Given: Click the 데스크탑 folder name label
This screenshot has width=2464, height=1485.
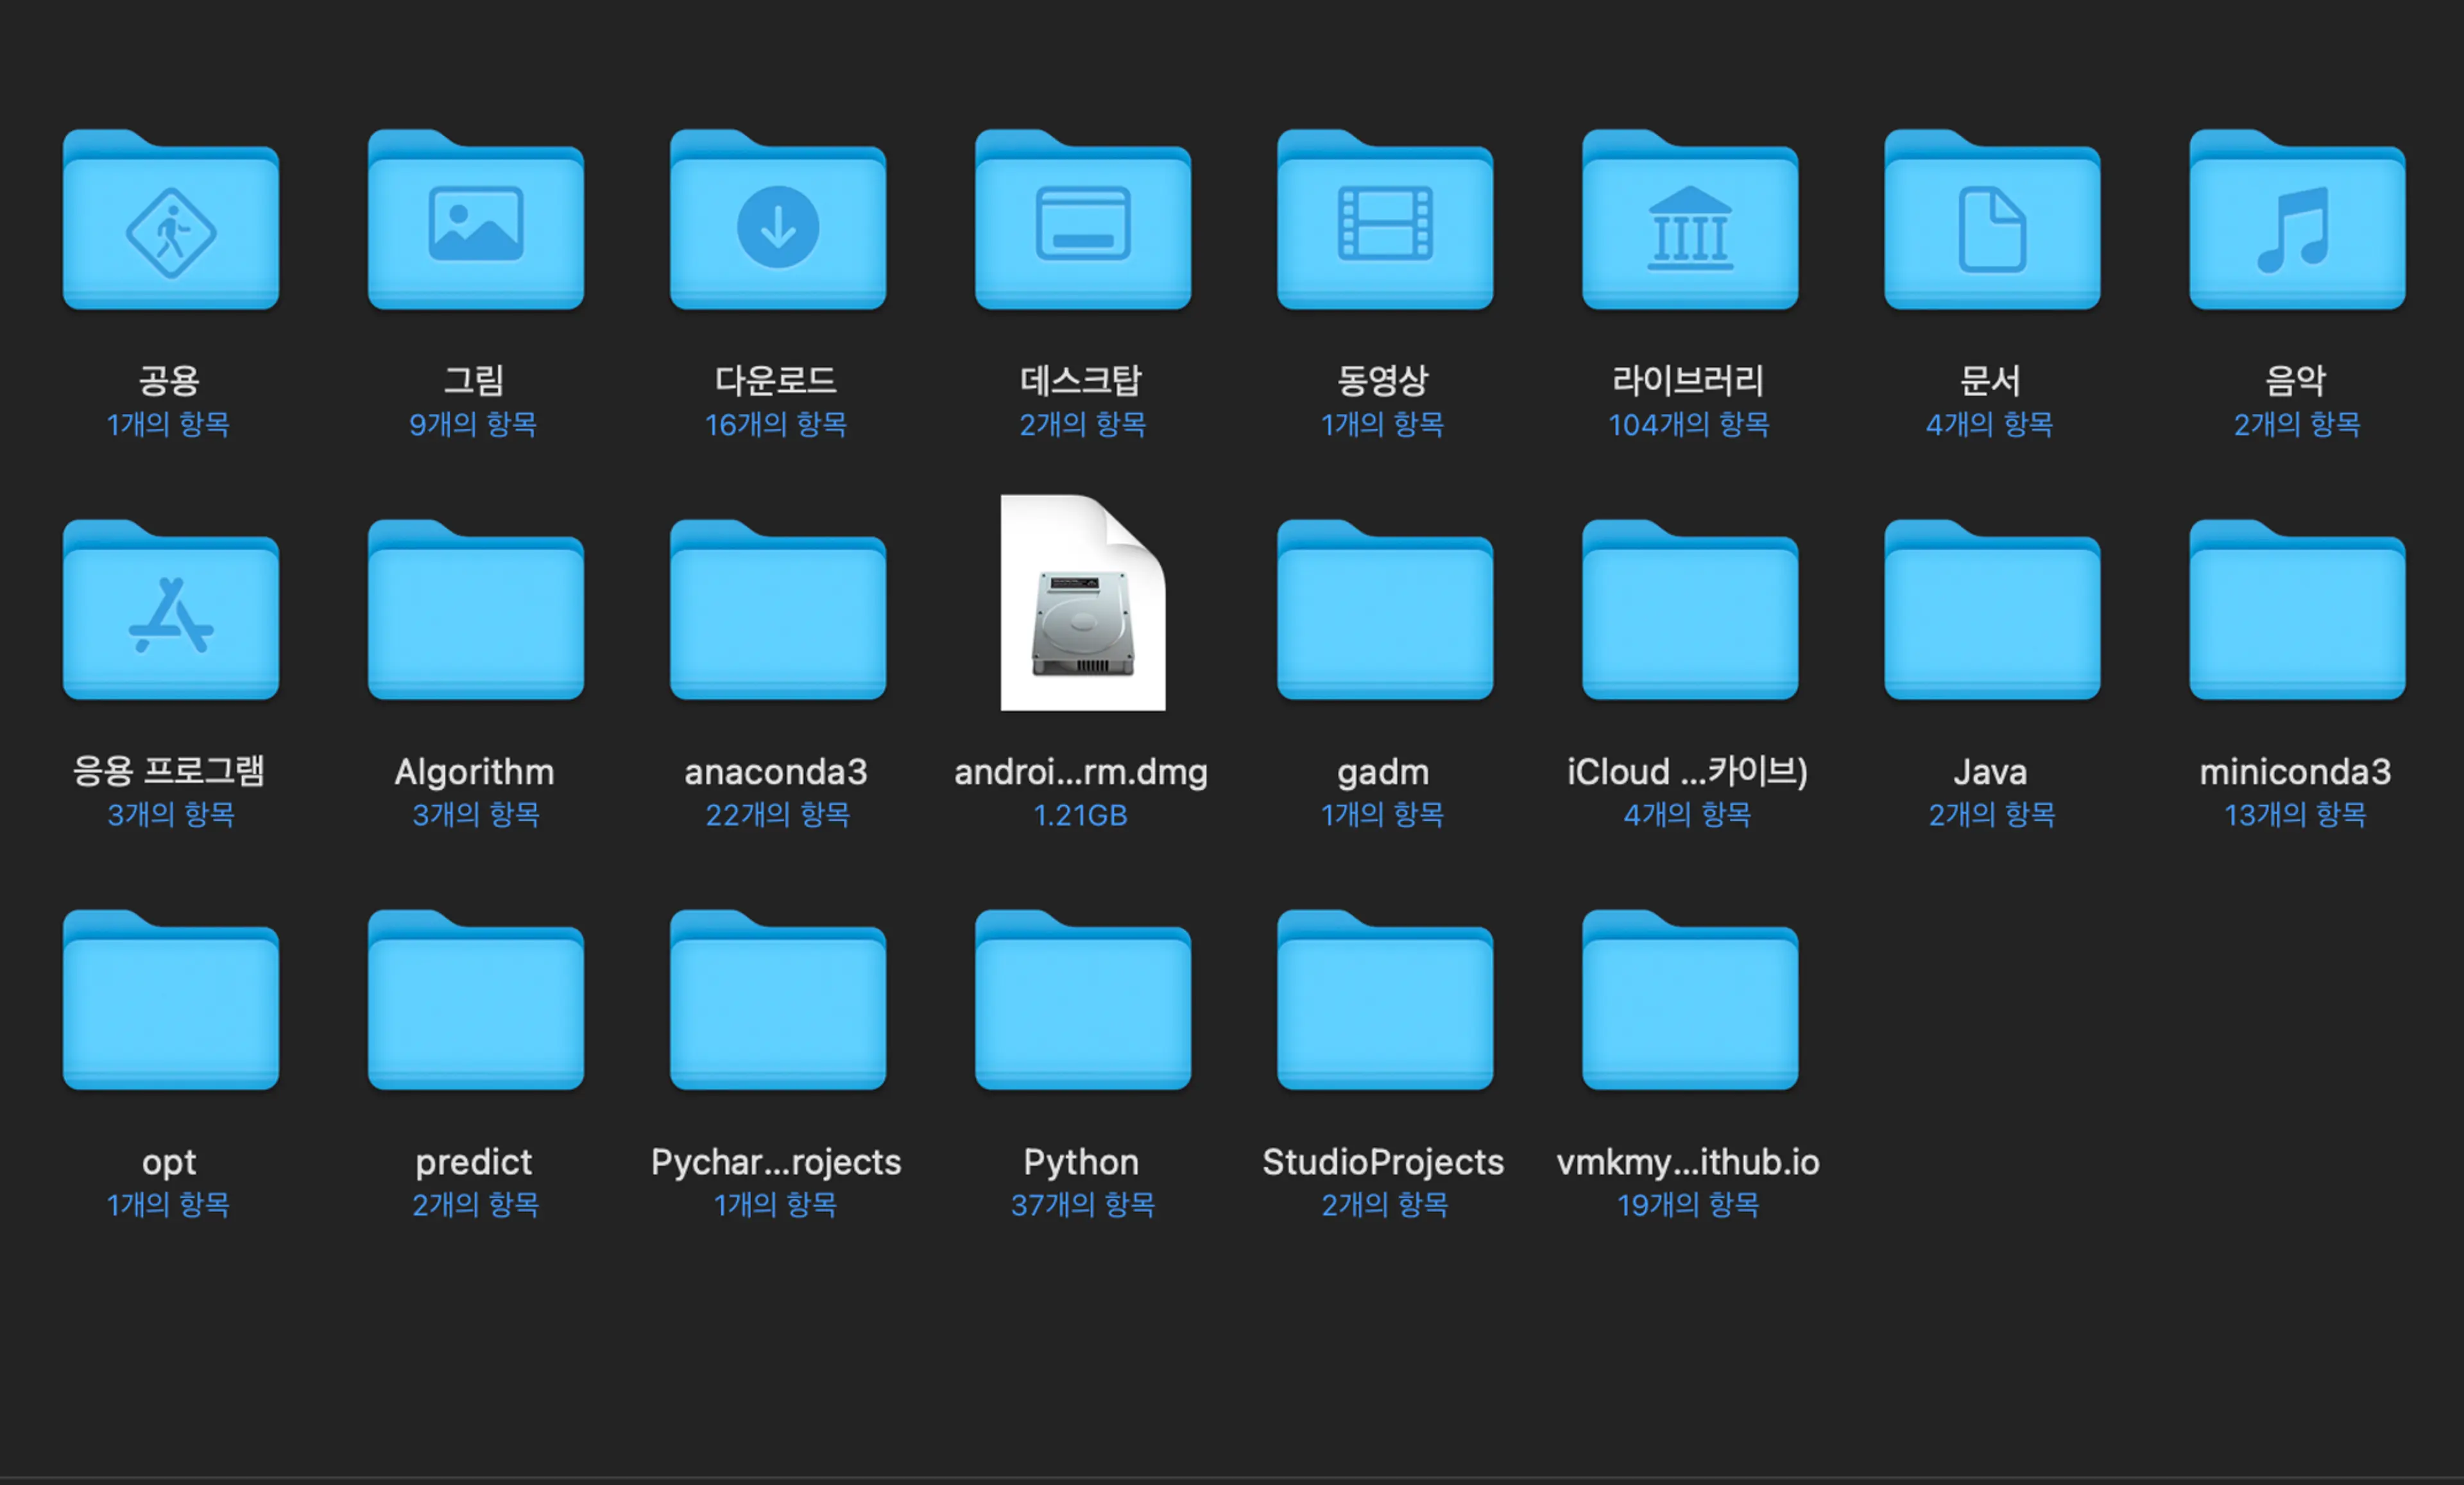Looking at the screenshot, I should 1081,381.
